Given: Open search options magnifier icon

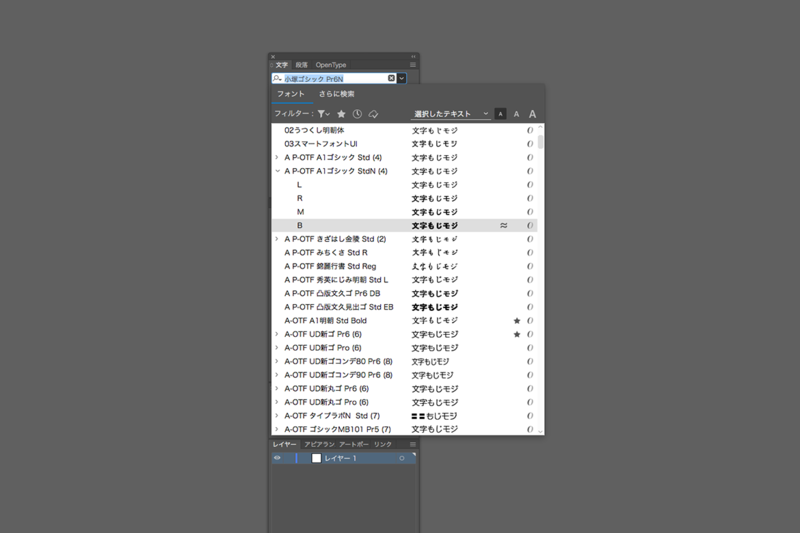Looking at the screenshot, I should [277, 78].
